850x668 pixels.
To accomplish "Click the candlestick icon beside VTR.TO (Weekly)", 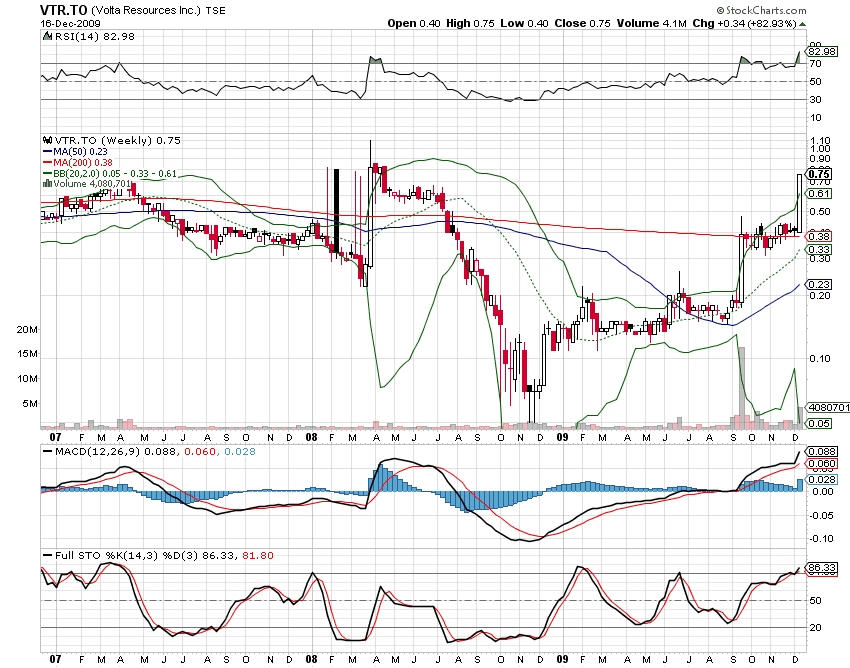I will pyautogui.click(x=47, y=140).
